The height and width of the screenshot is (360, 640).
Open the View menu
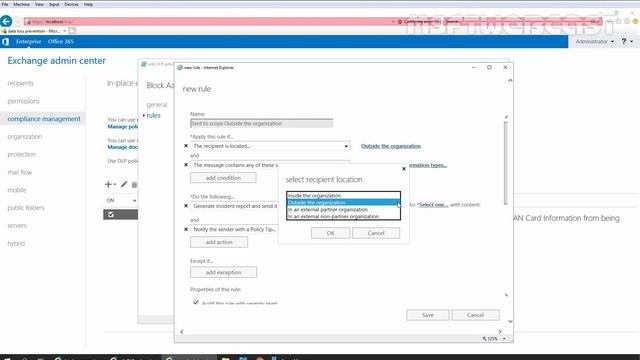pos(39,4)
